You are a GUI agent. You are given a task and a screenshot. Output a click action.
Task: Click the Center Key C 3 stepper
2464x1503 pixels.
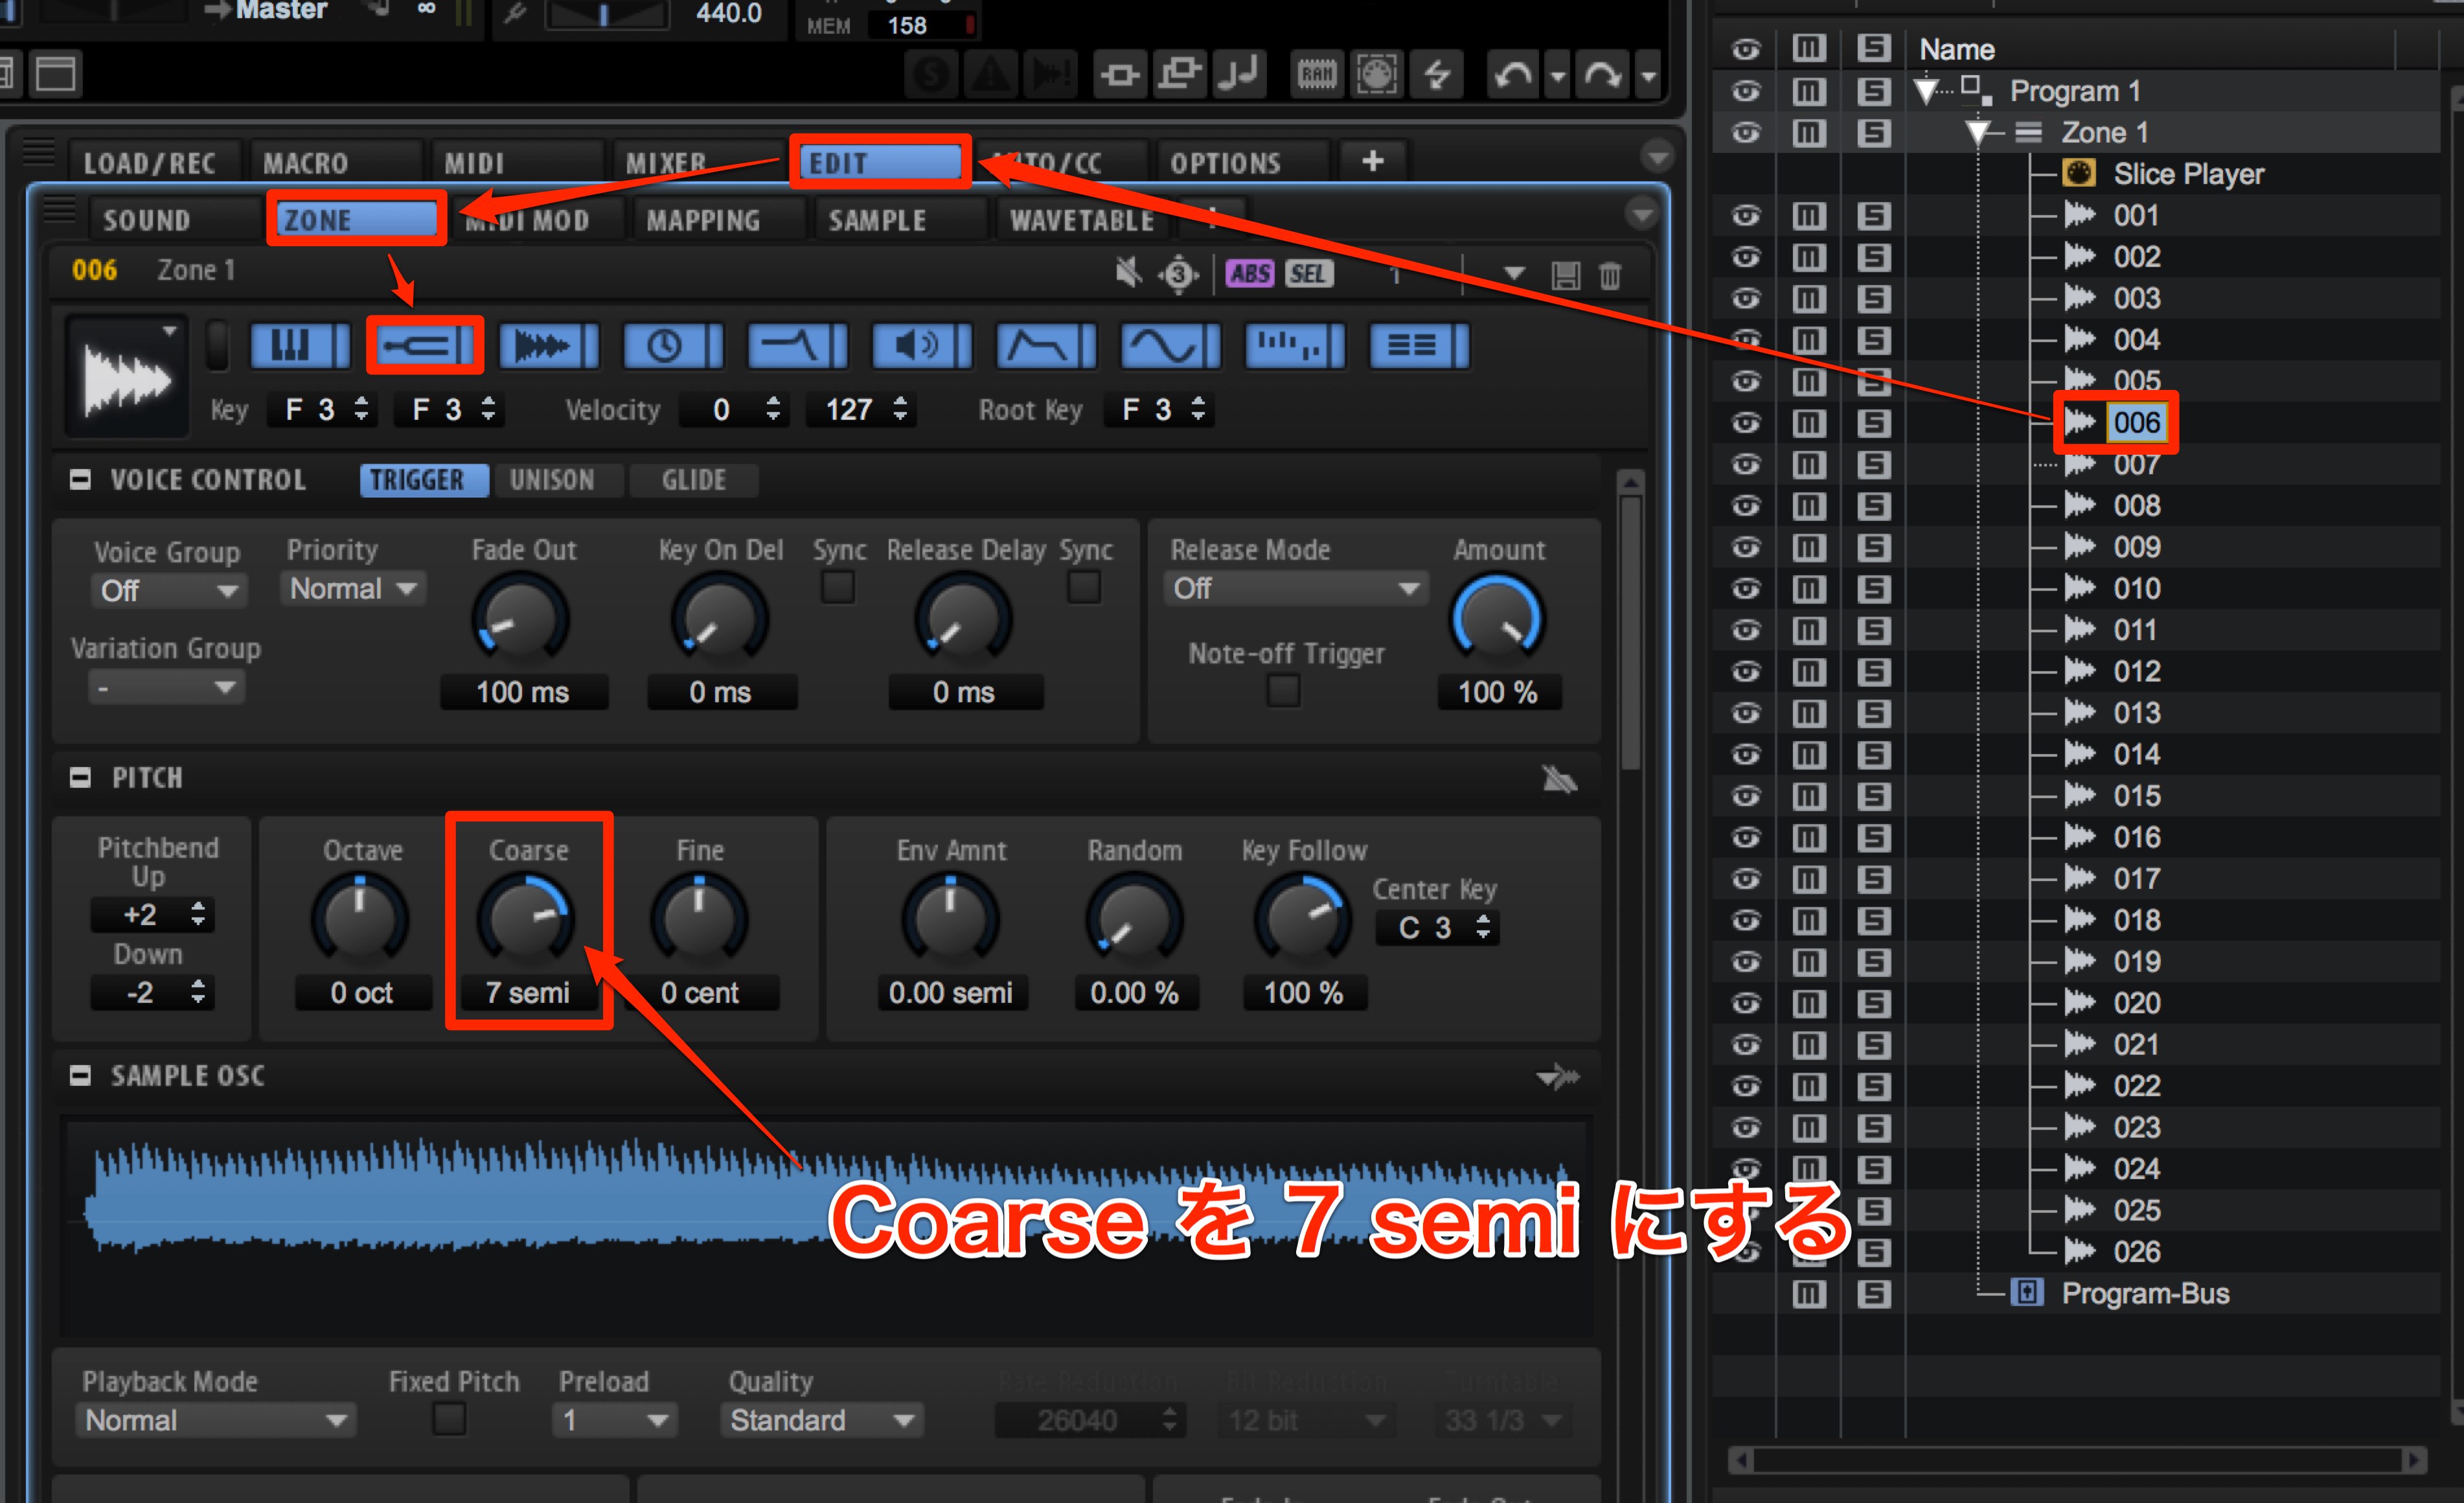[x=1437, y=927]
